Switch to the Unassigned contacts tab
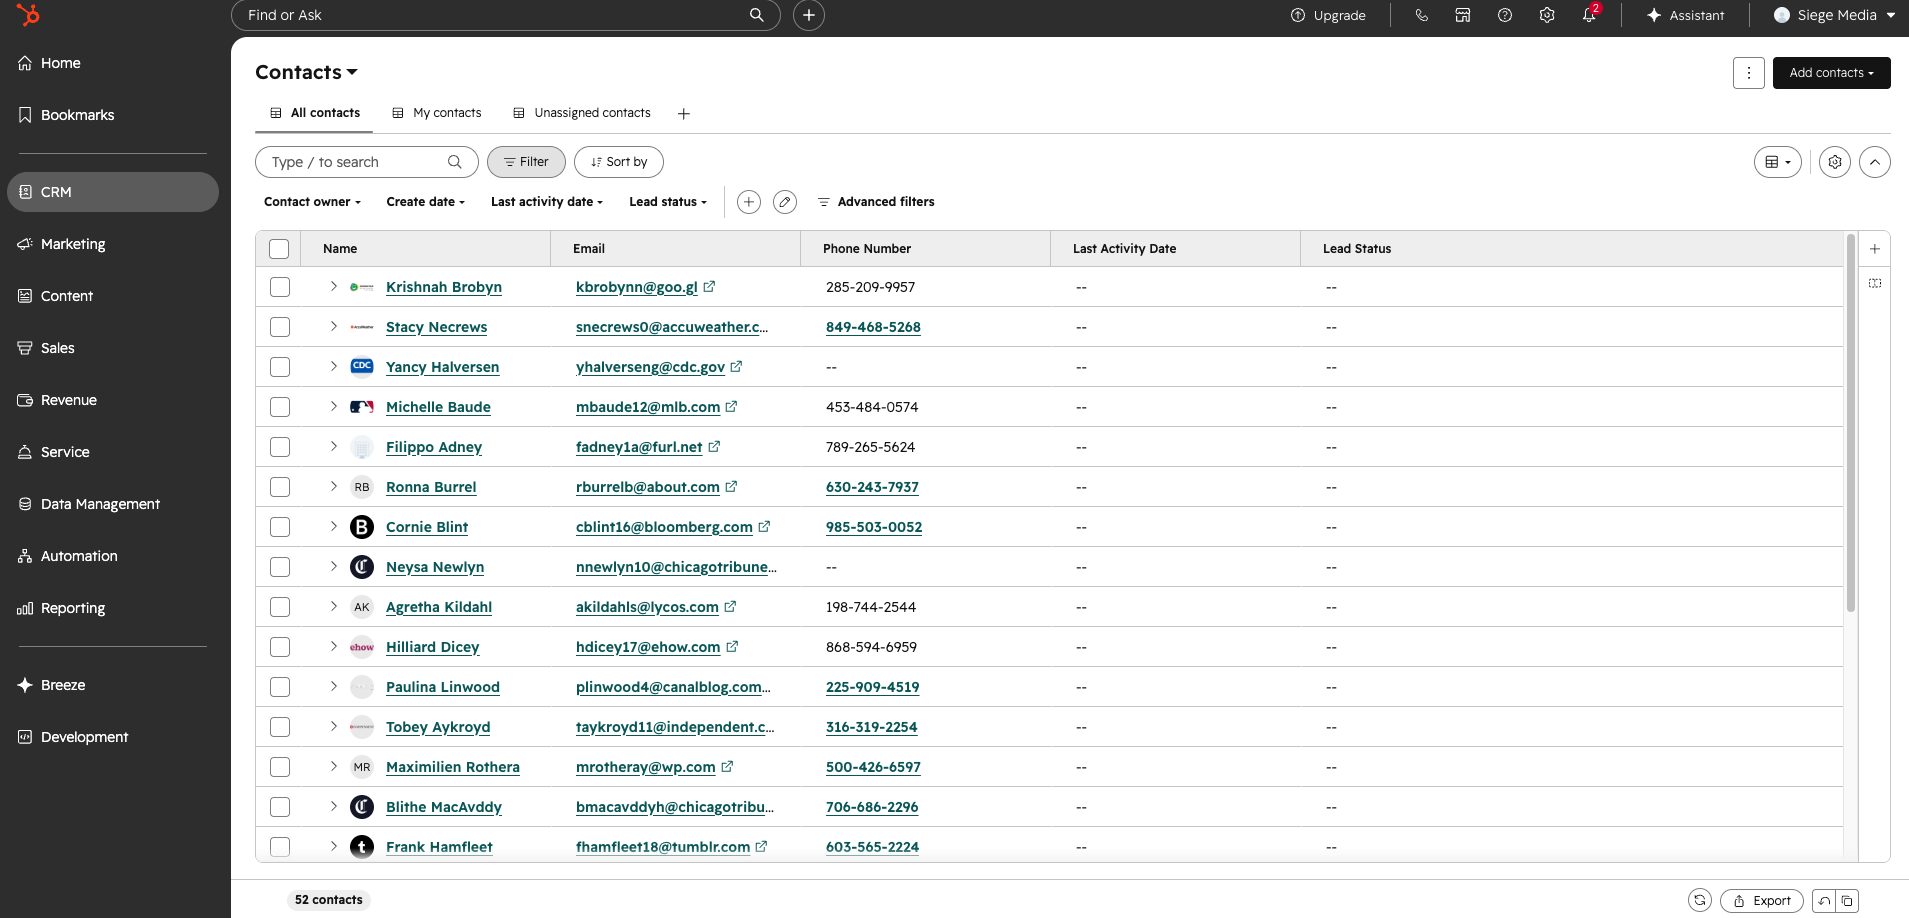The height and width of the screenshot is (918, 1909). coord(581,113)
